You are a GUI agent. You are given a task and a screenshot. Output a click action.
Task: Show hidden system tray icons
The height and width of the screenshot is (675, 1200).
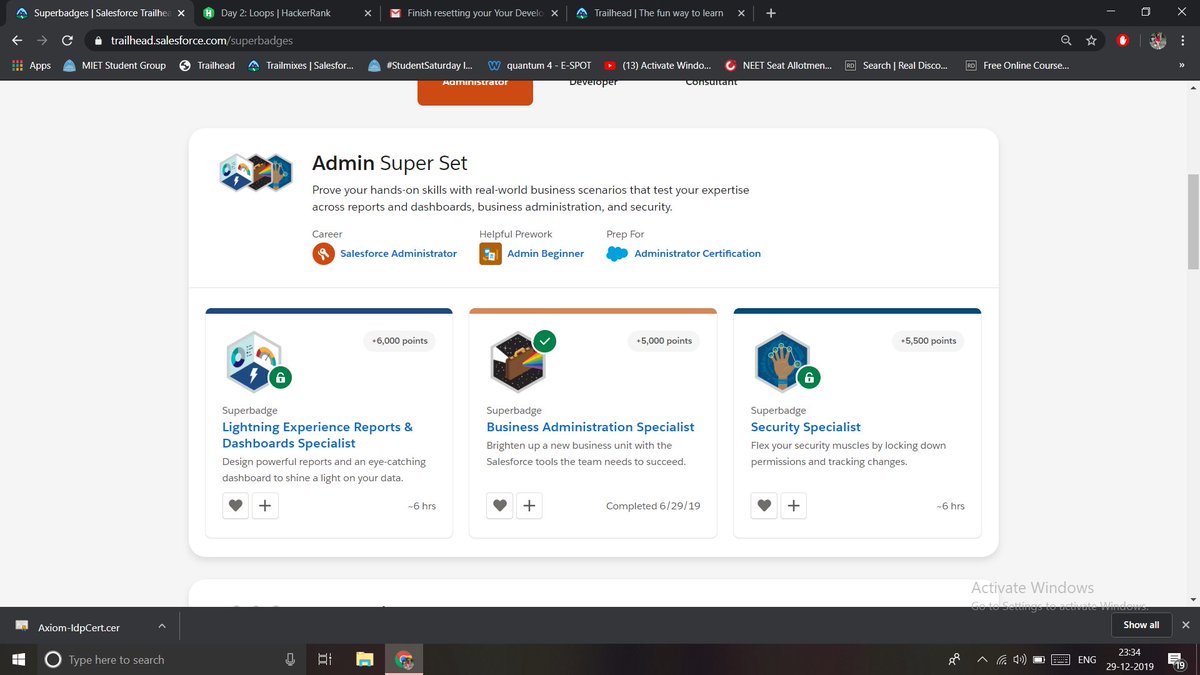point(983,659)
